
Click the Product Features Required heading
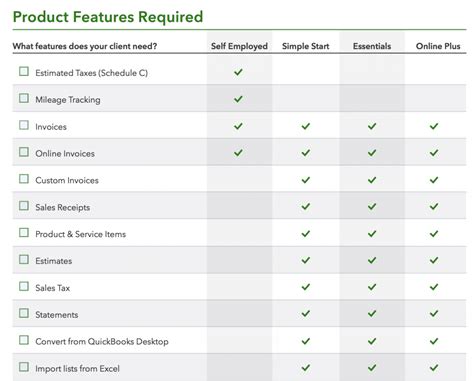[x=108, y=17]
